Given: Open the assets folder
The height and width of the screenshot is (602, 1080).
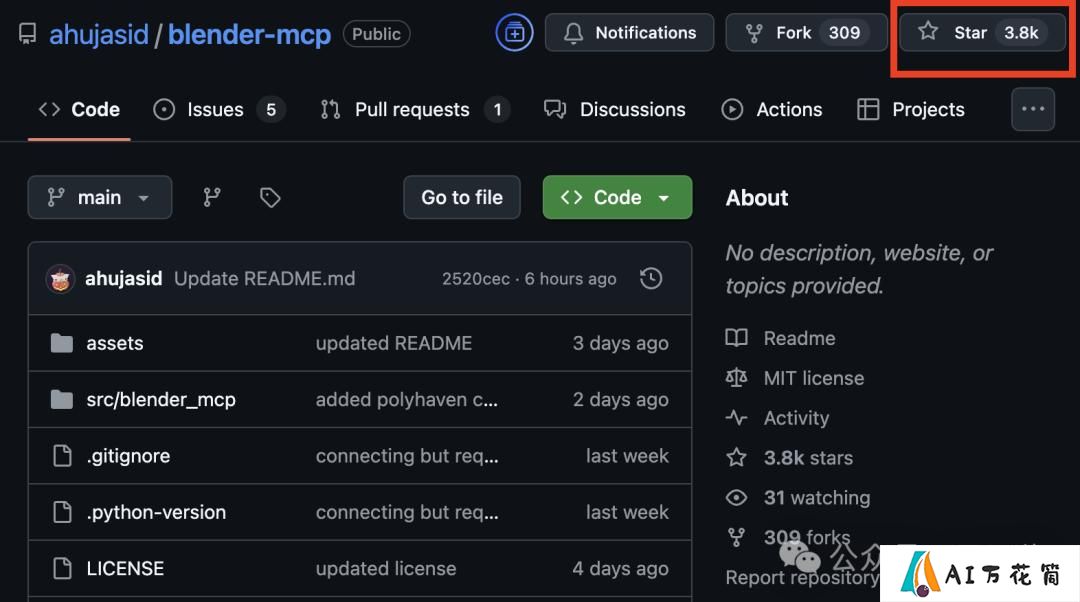Looking at the screenshot, I should (115, 343).
